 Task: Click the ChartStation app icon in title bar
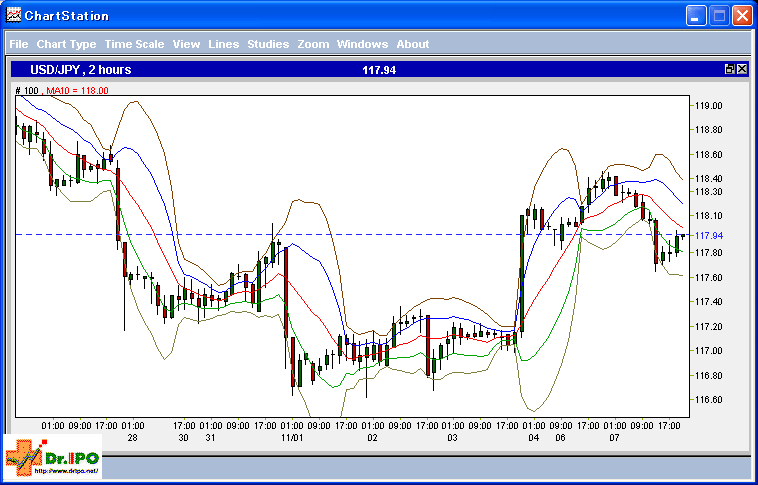14,16
